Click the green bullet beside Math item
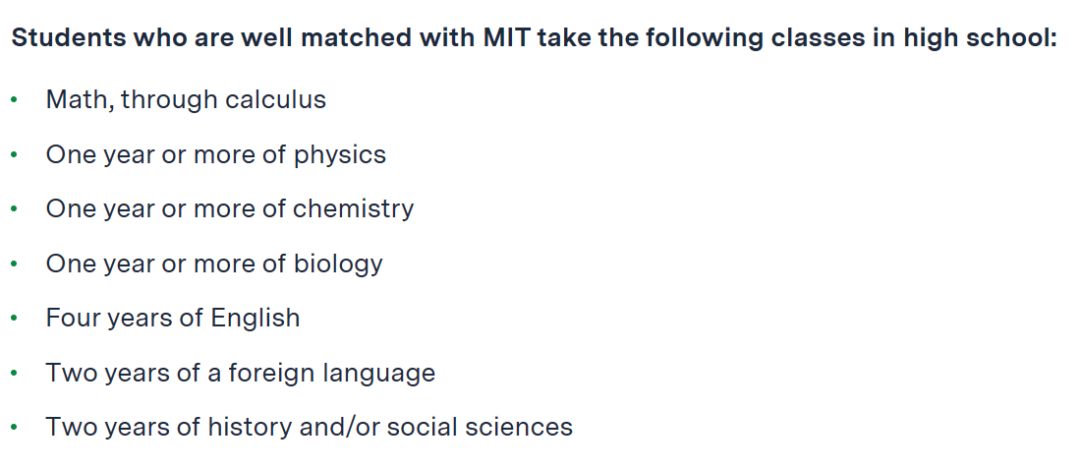This screenshot has width=1080, height=469. [x=14, y=101]
